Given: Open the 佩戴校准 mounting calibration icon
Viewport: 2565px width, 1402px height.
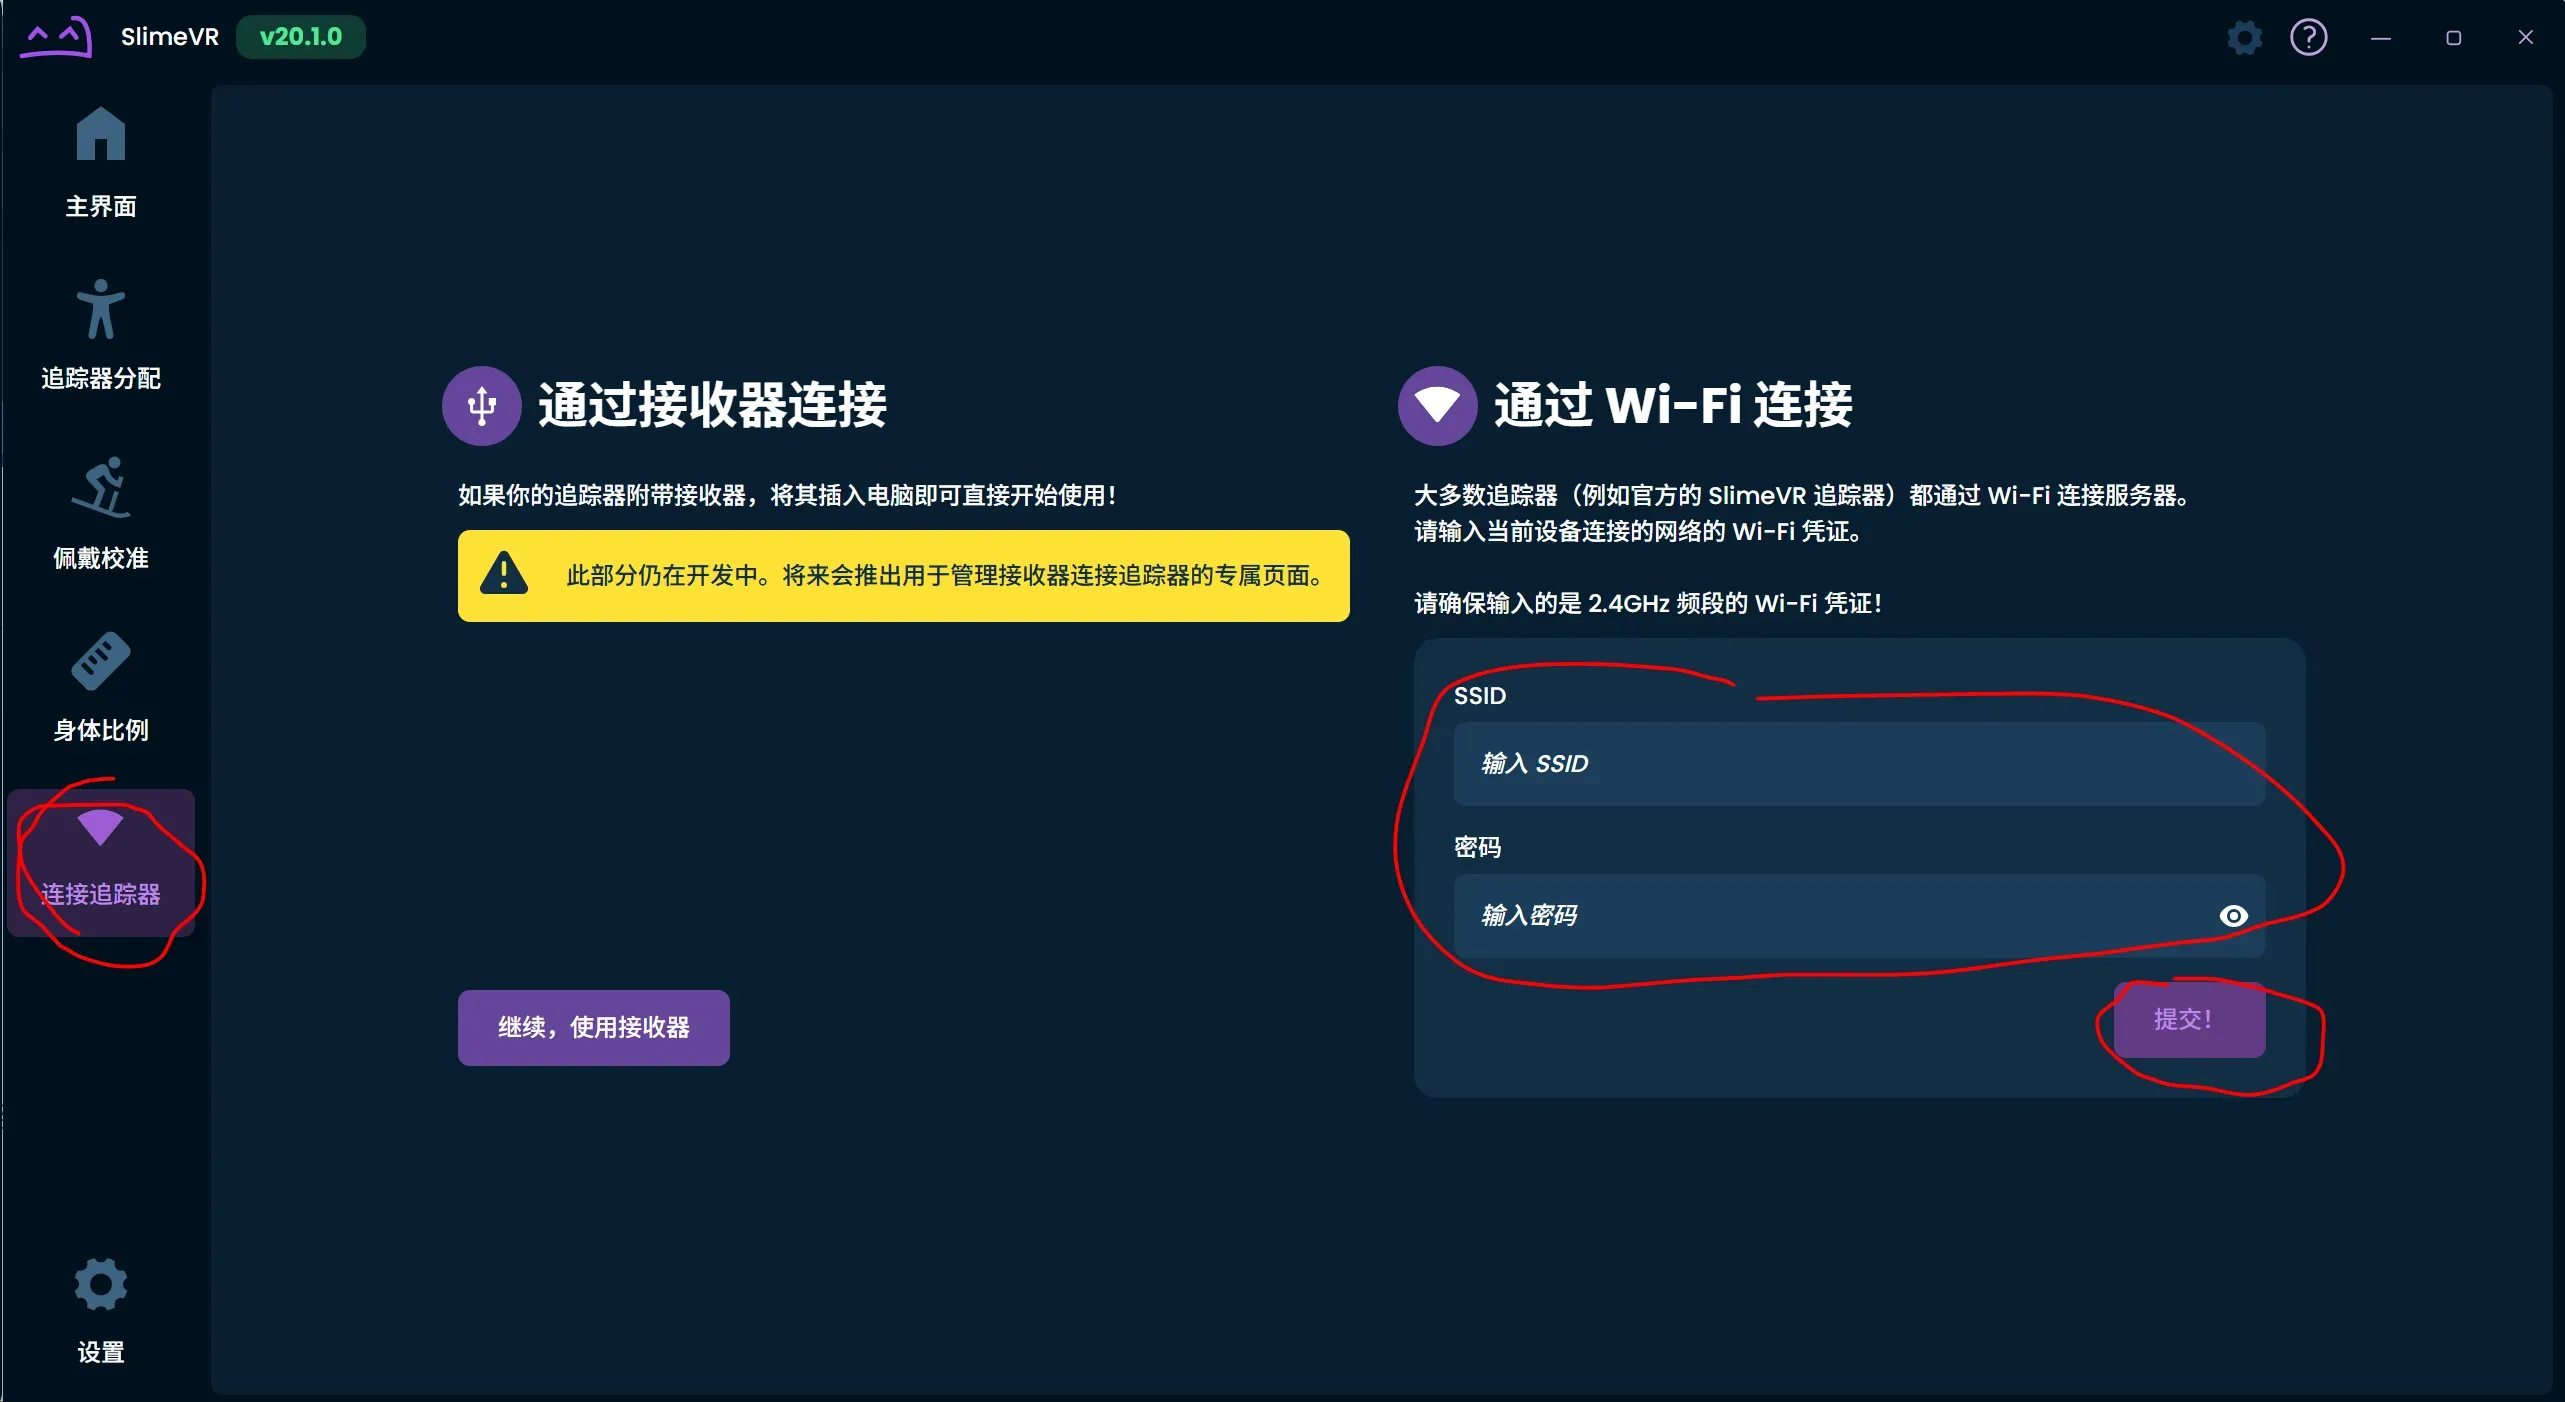Looking at the screenshot, I should pyautogui.click(x=101, y=487).
